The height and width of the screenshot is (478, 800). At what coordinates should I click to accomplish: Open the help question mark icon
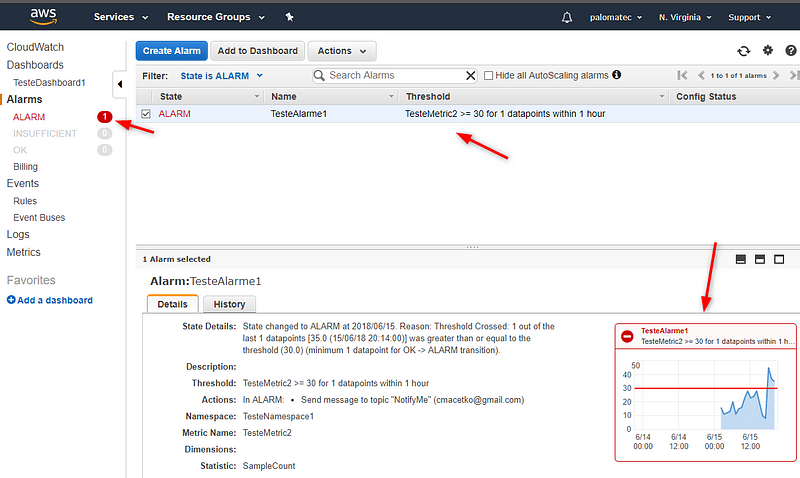click(x=791, y=50)
